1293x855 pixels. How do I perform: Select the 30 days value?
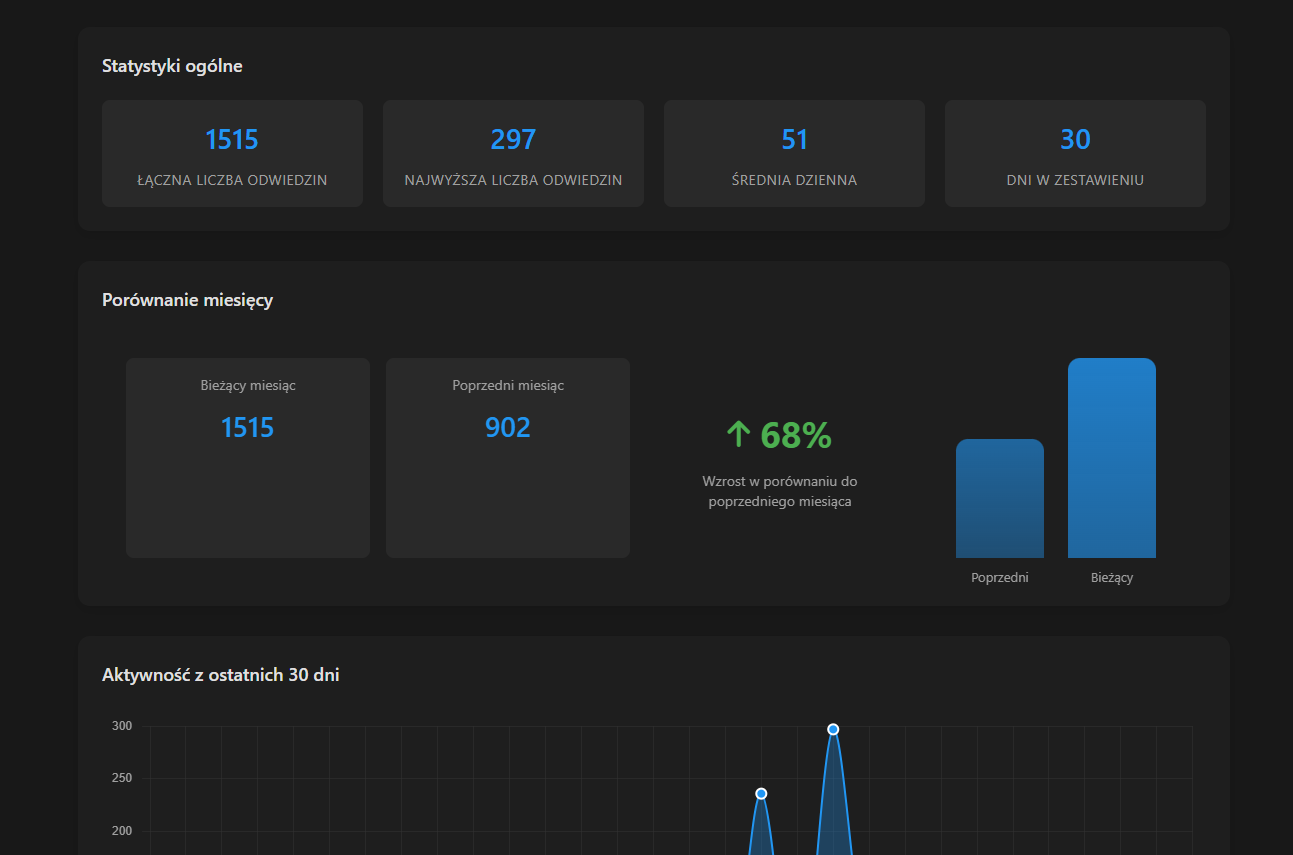pos(1075,139)
